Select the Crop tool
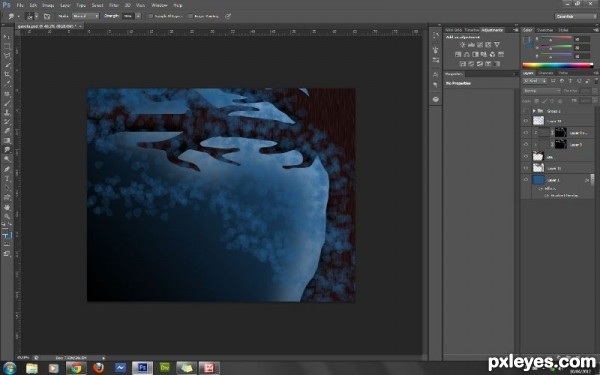 [x=7, y=74]
